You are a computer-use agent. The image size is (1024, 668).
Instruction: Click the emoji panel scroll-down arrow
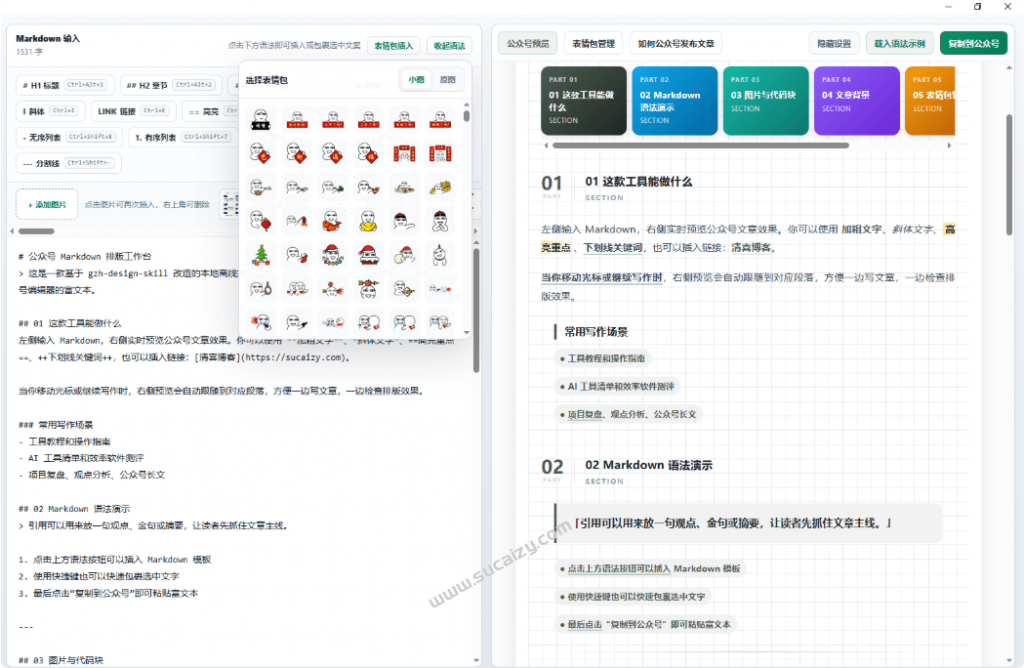click(x=466, y=332)
